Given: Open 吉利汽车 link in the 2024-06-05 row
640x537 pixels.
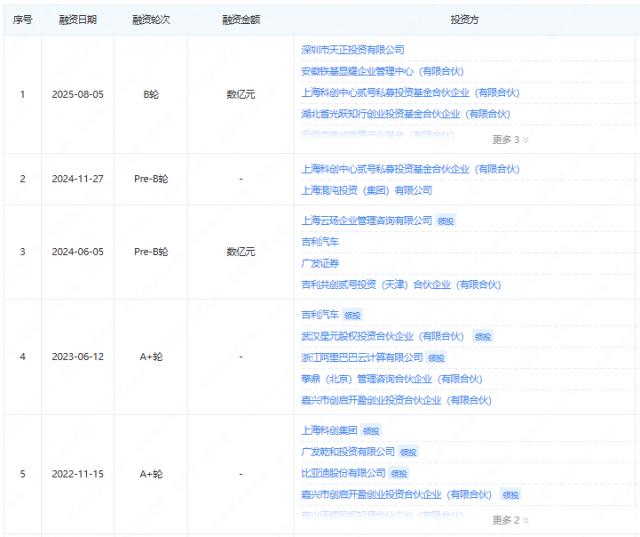Looking at the screenshot, I should 320,242.
